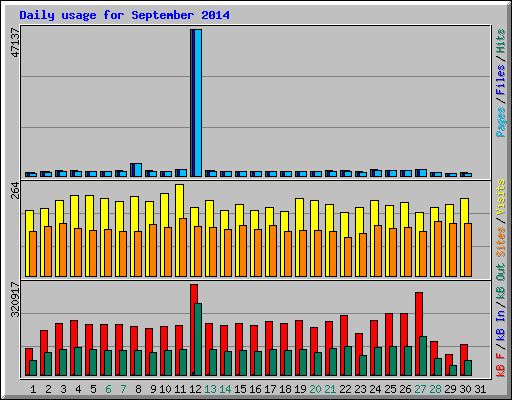Viewport: 512px width, 400px height.
Task: Click green weekend day label "20"
Action: click(x=315, y=389)
